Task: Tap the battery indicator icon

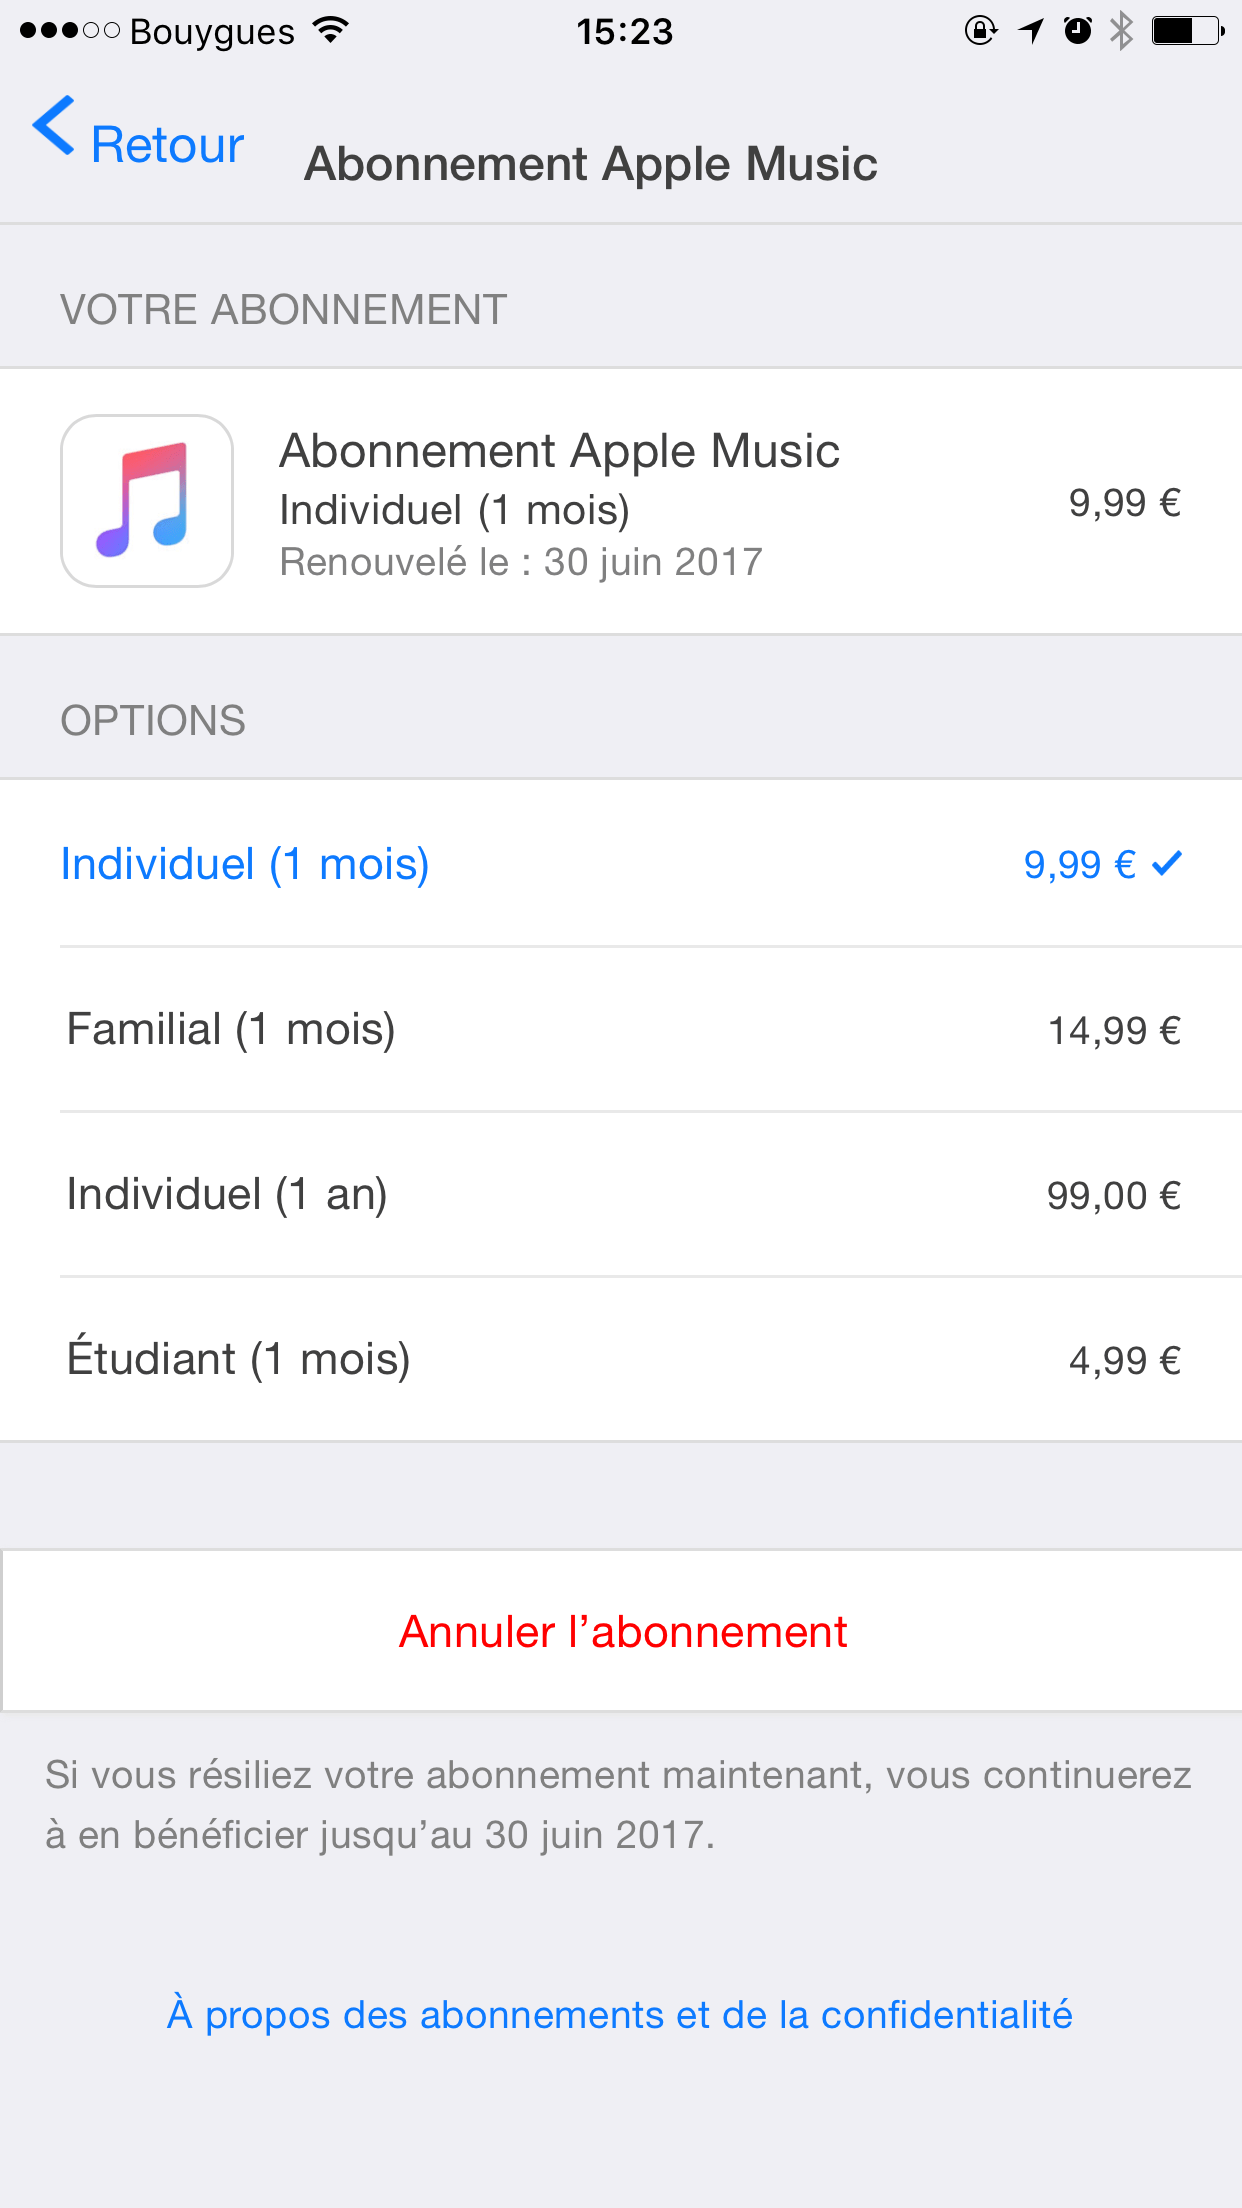Action: click(1187, 31)
